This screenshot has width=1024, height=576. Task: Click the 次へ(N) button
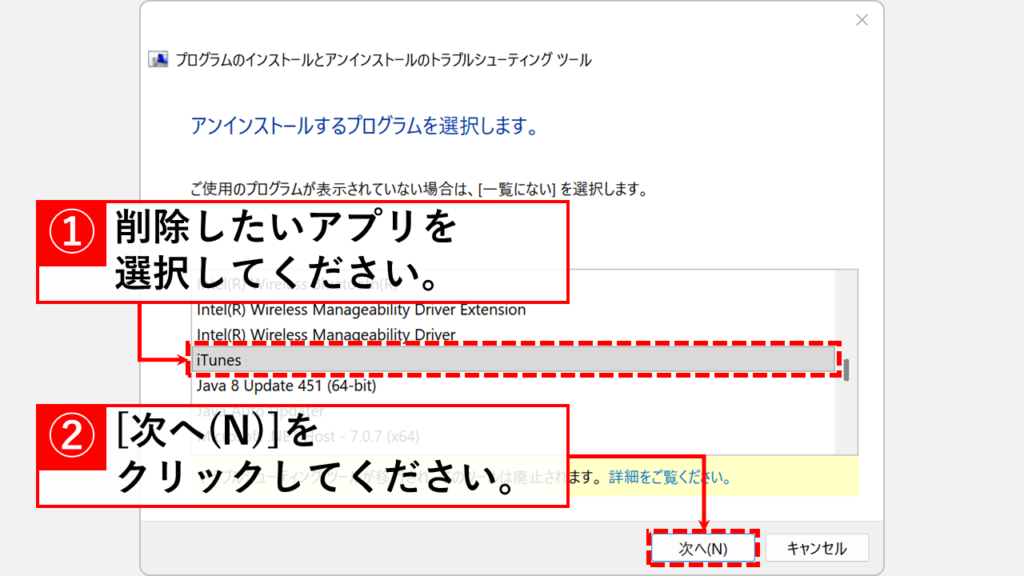(x=703, y=548)
